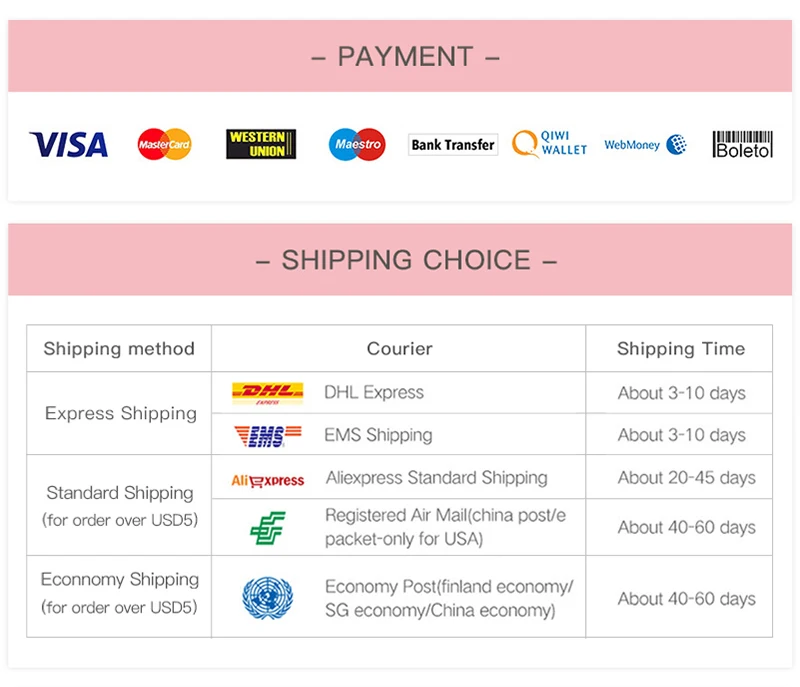
Task: Click the DHL Express logo
Action: (x=267, y=393)
